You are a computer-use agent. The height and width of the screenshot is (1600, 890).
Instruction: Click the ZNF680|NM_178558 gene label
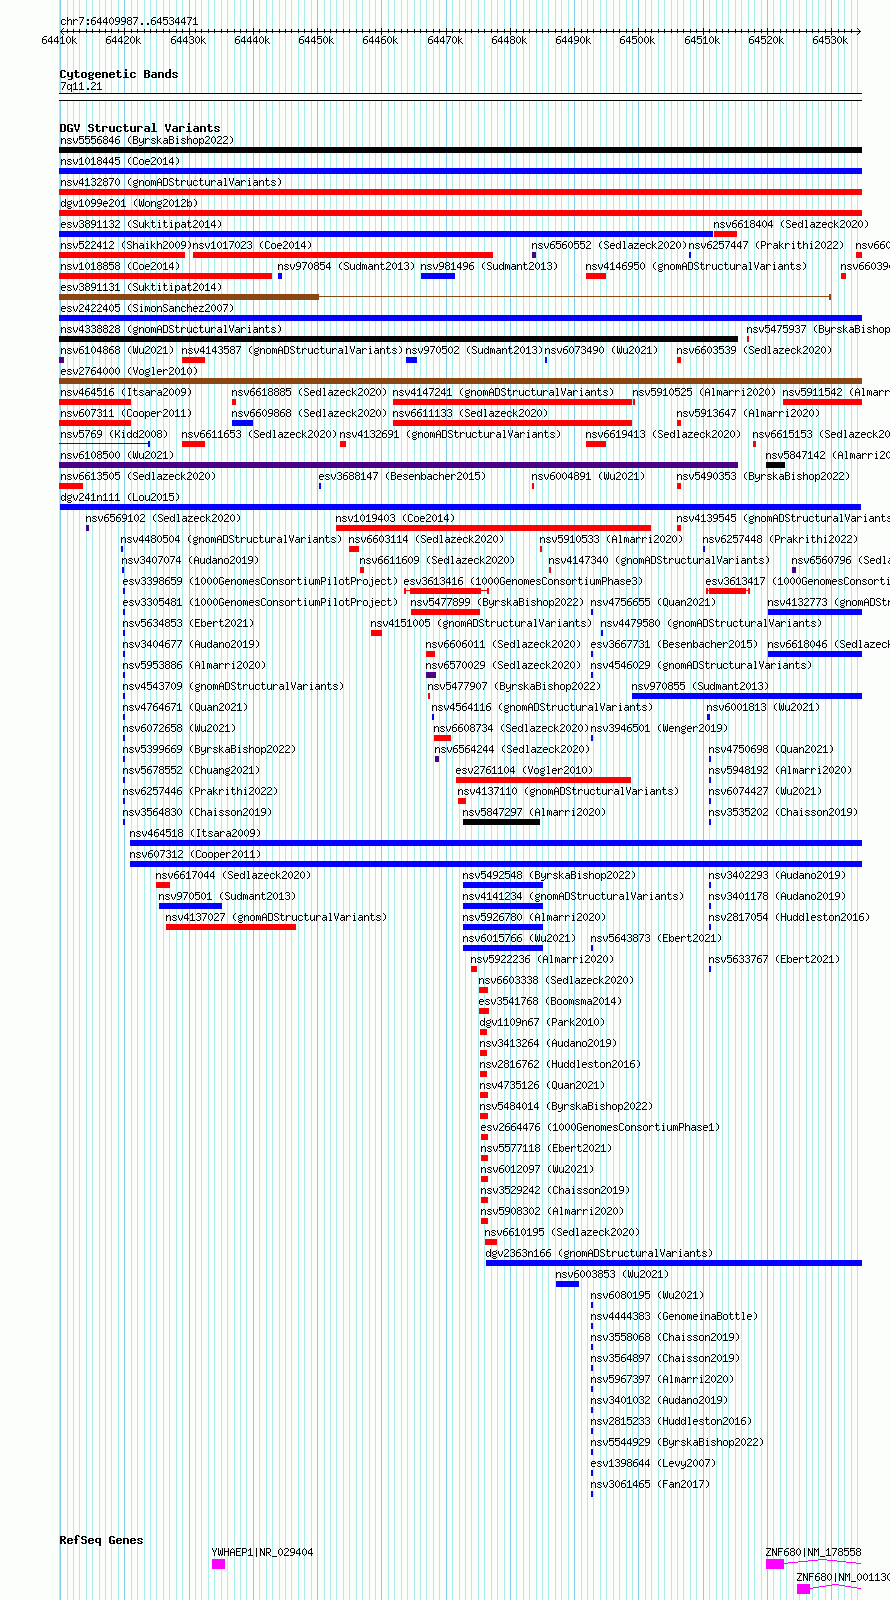813,1552
